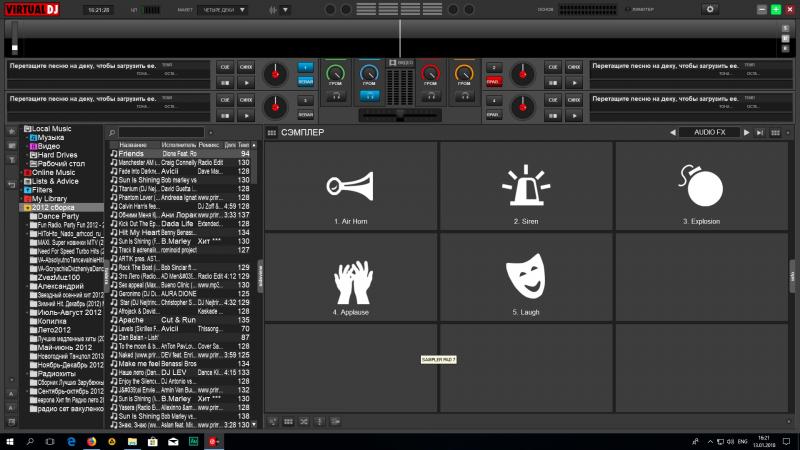This screenshot has width=800, height=450.
Task: Click SYNC on deck 2
Action: pos(574,67)
